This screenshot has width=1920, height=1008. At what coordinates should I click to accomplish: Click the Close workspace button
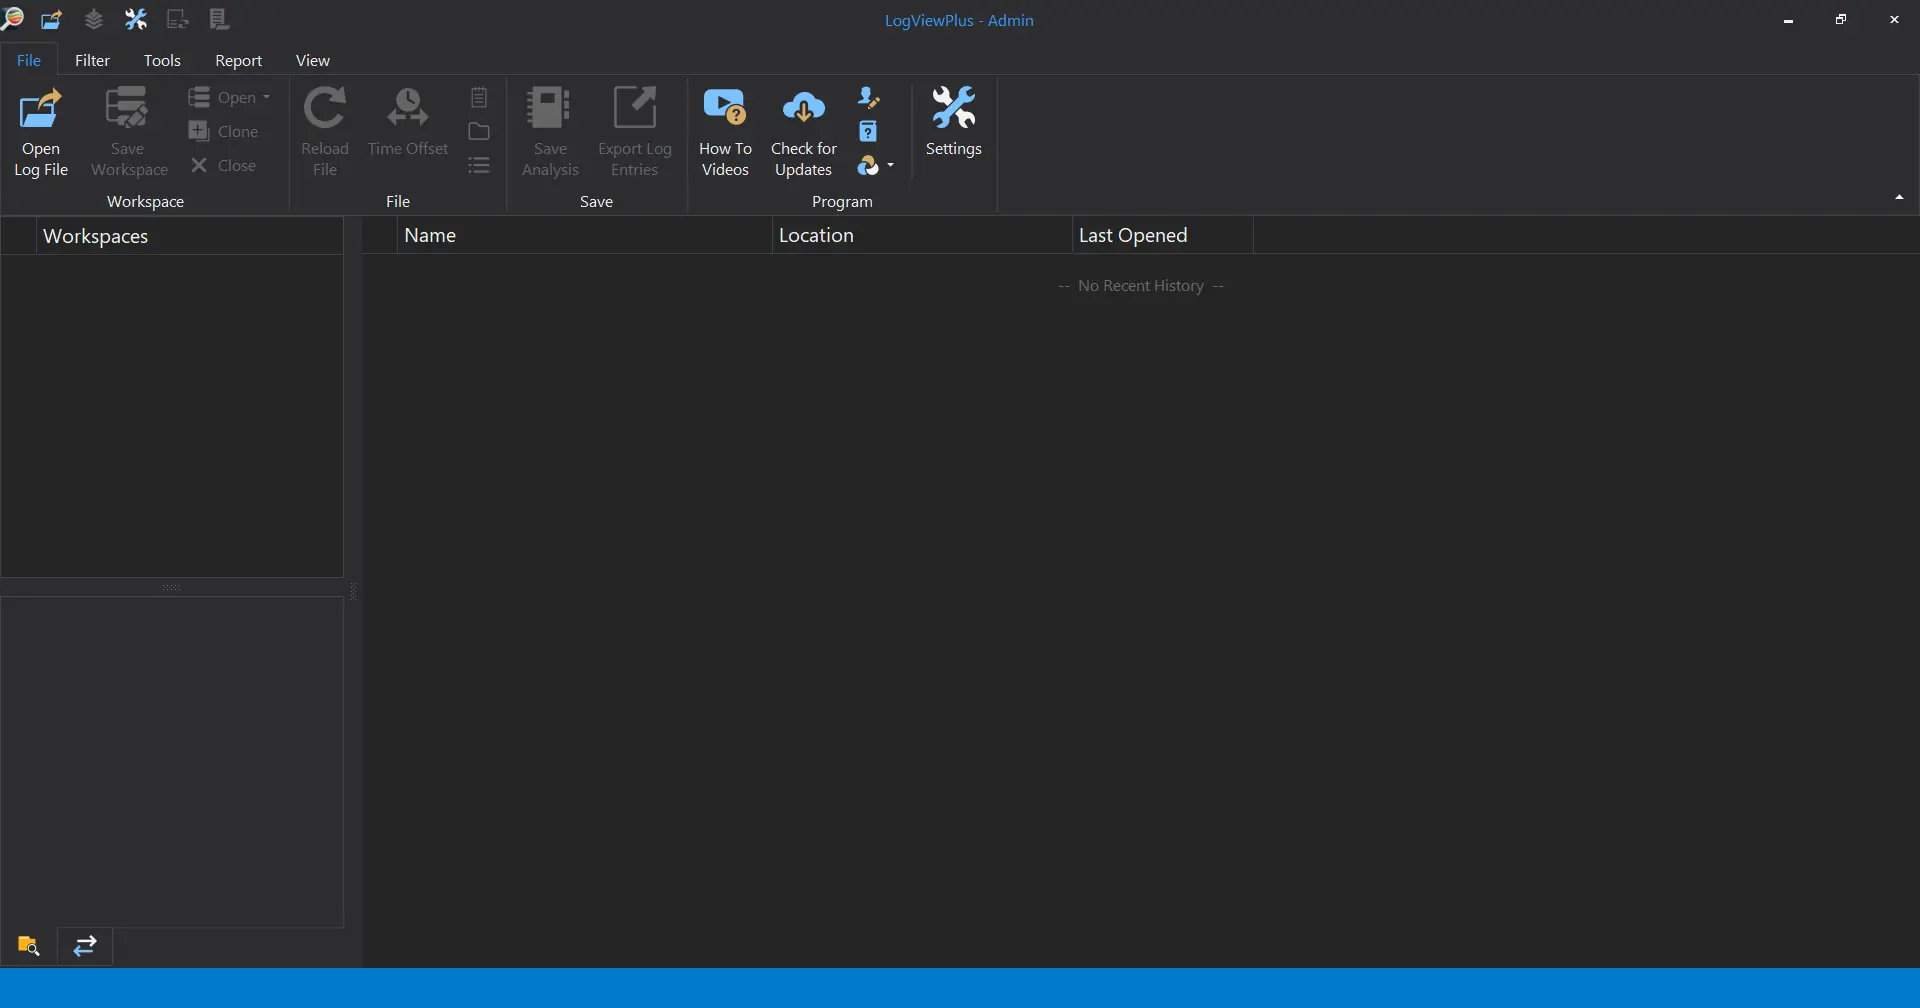coord(224,165)
